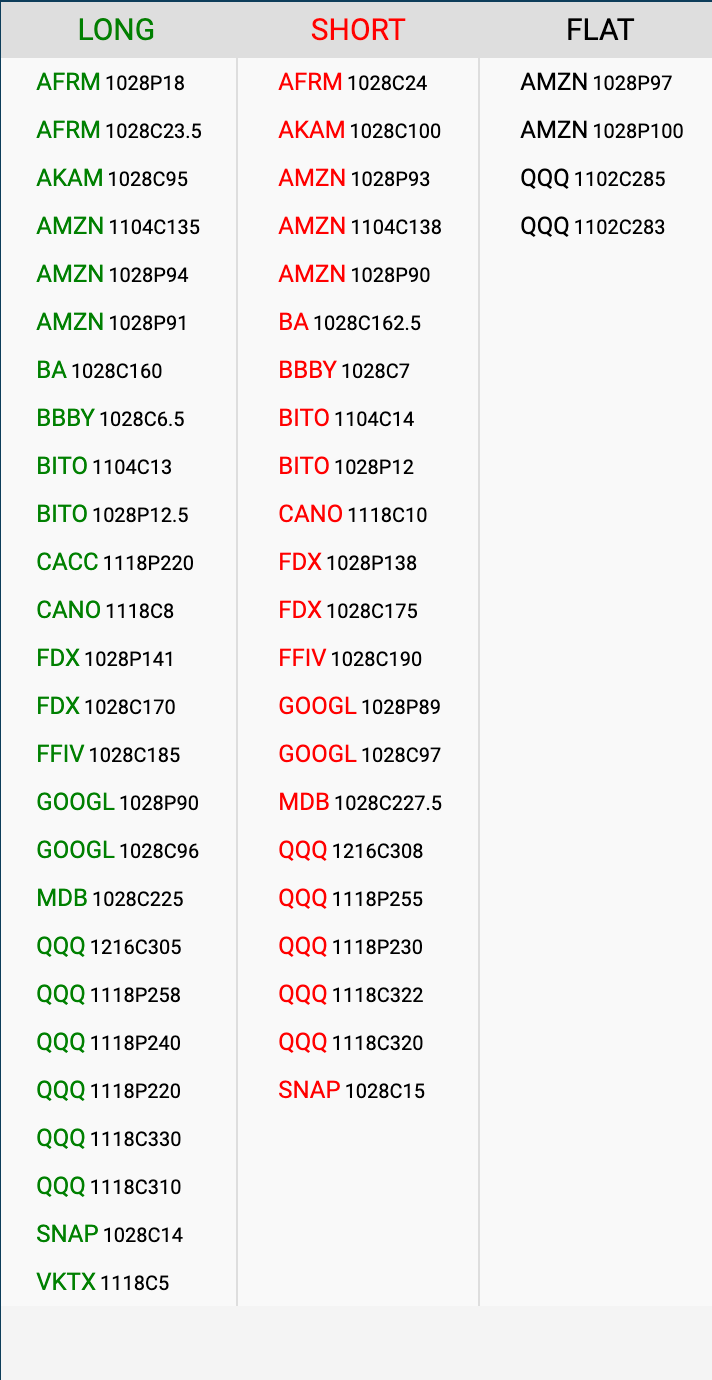Click the VKTX 1118C5 position
This screenshot has height=1380, width=712.
tap(103, 1283)
